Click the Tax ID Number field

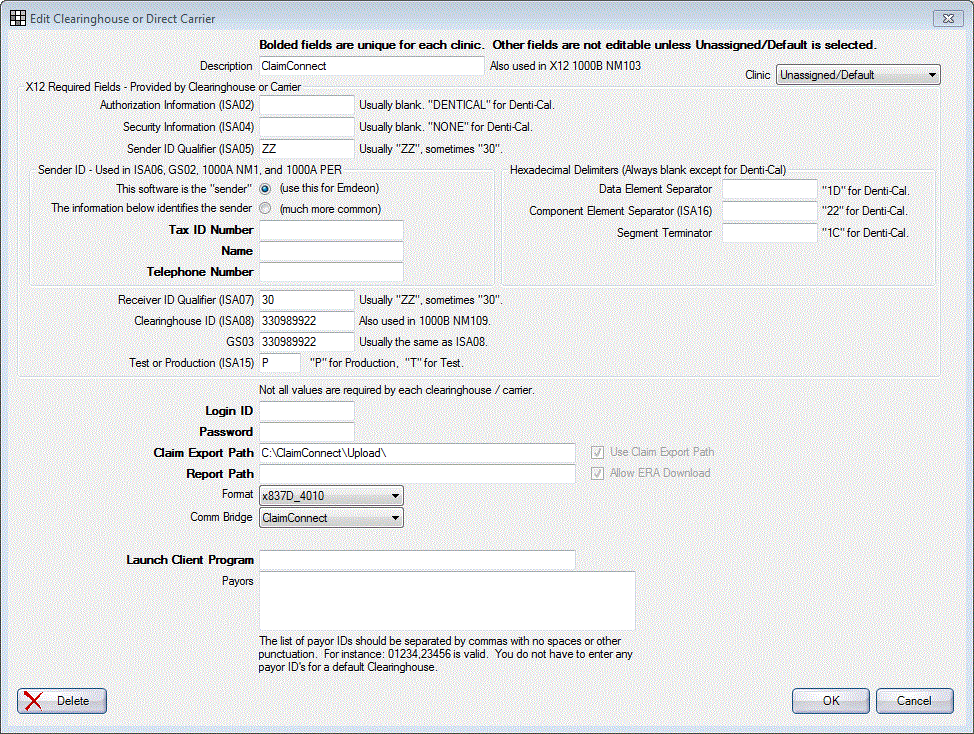[331, 230]
